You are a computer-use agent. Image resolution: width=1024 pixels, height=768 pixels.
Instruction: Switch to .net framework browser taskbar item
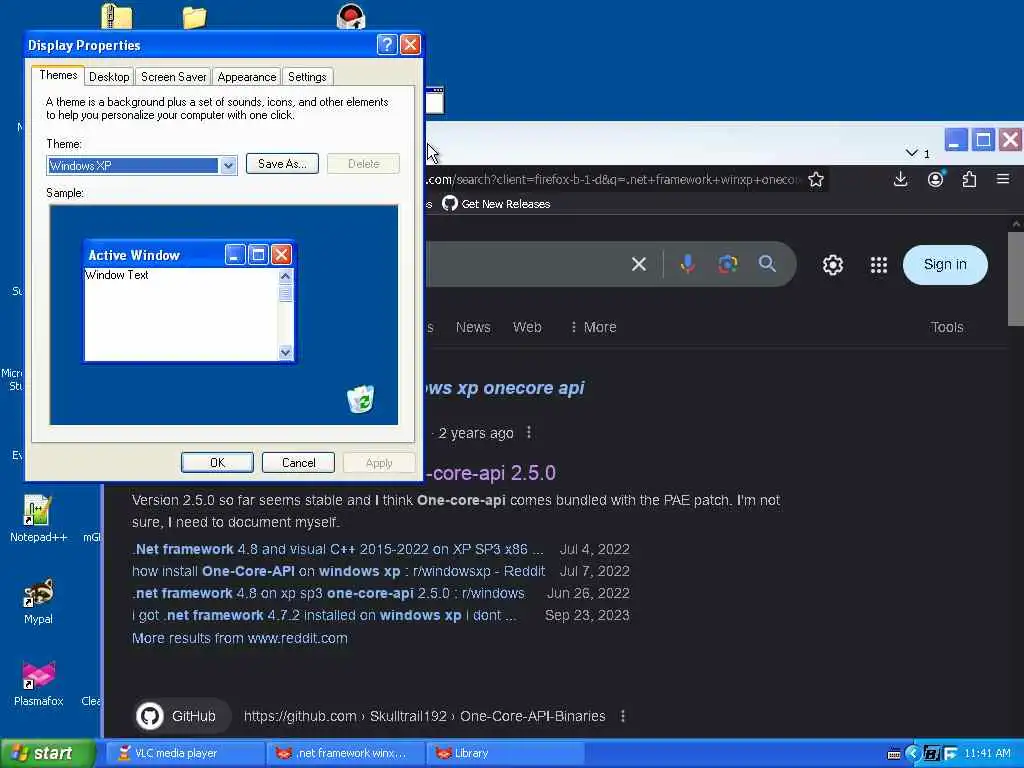tap(346, 754)
